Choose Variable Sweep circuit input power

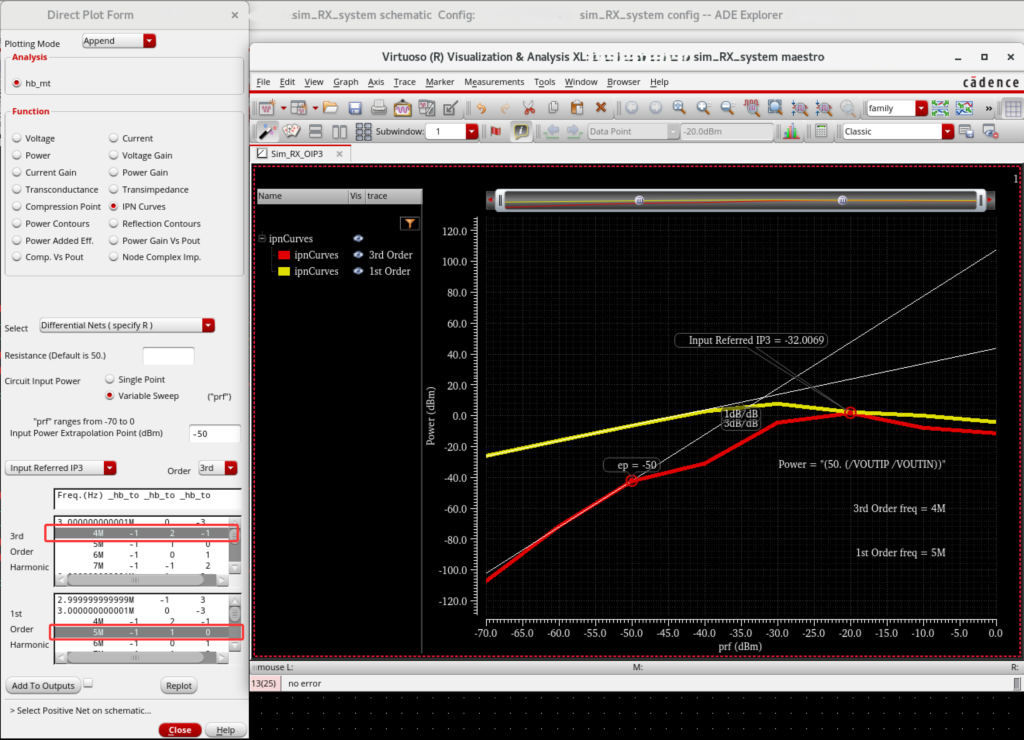[110, 396]
